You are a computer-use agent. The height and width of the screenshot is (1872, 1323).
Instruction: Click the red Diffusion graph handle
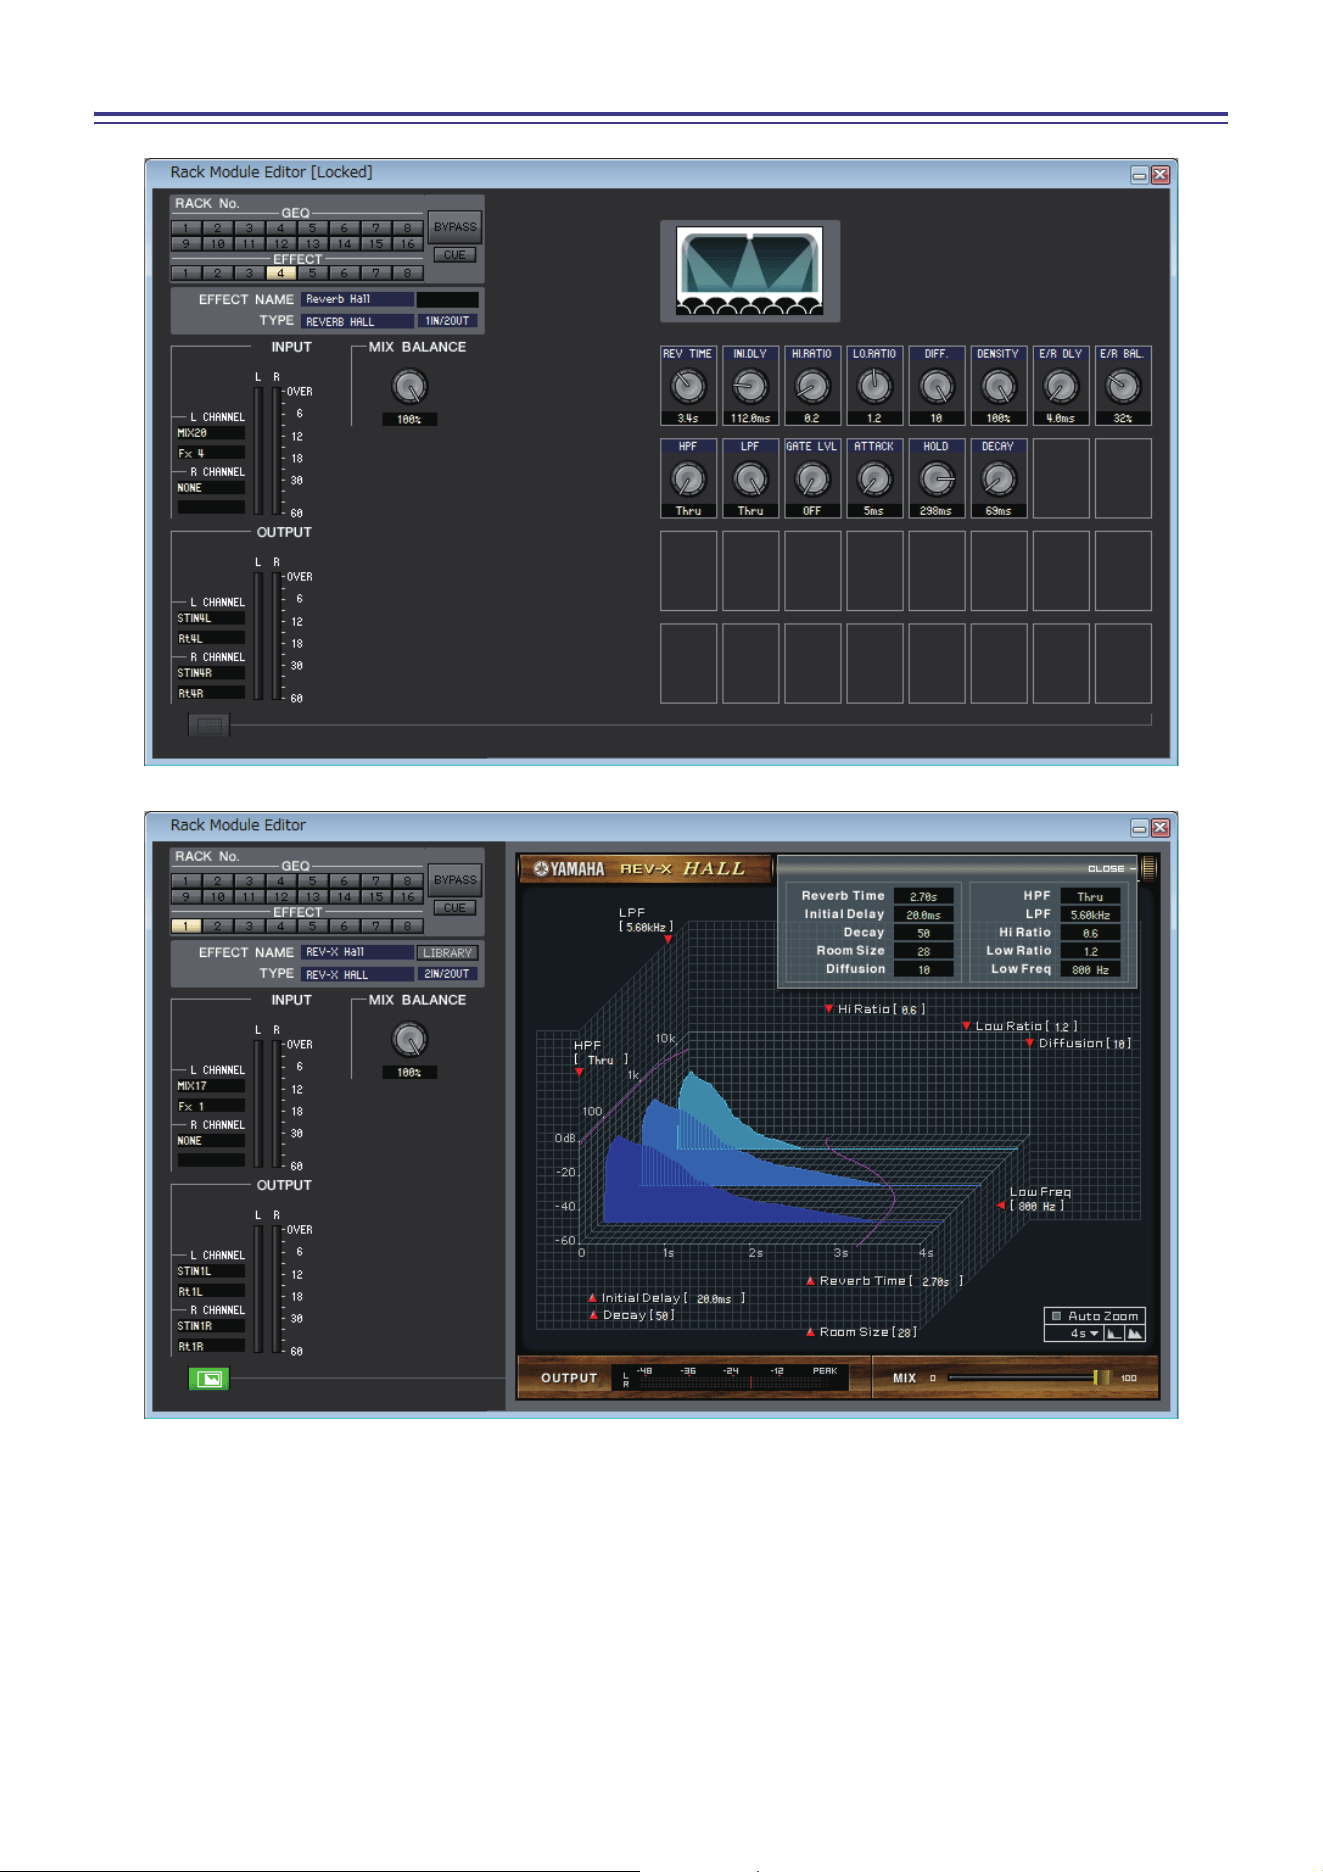click(1030, 1043)
